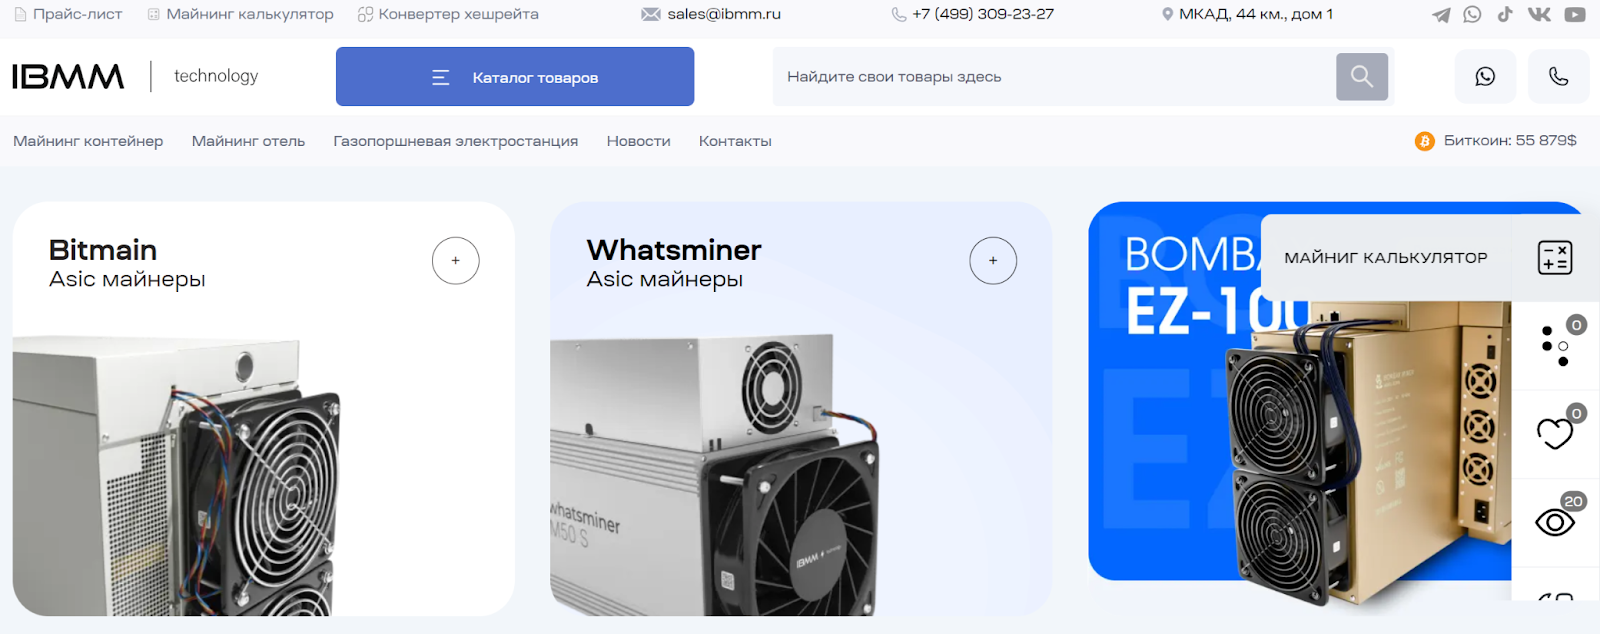Open the VK social icon

click(x=1539, y=14)
